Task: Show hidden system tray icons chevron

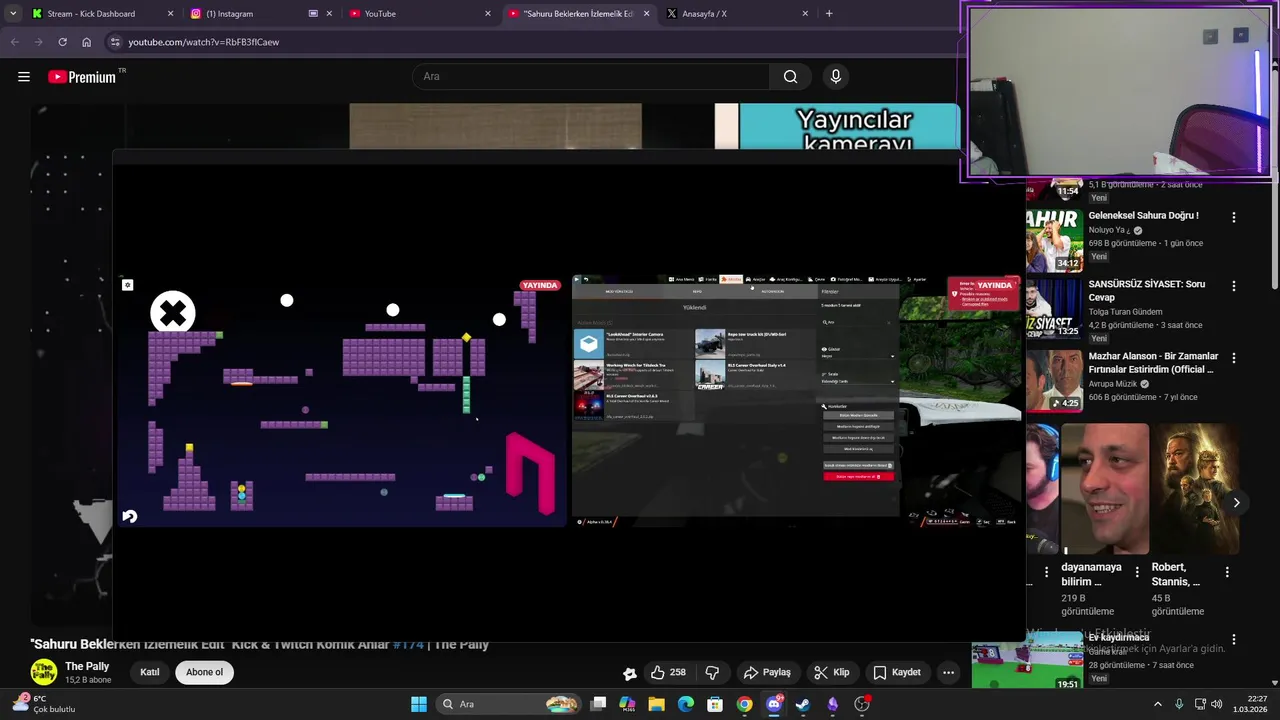Action: 1158,704
